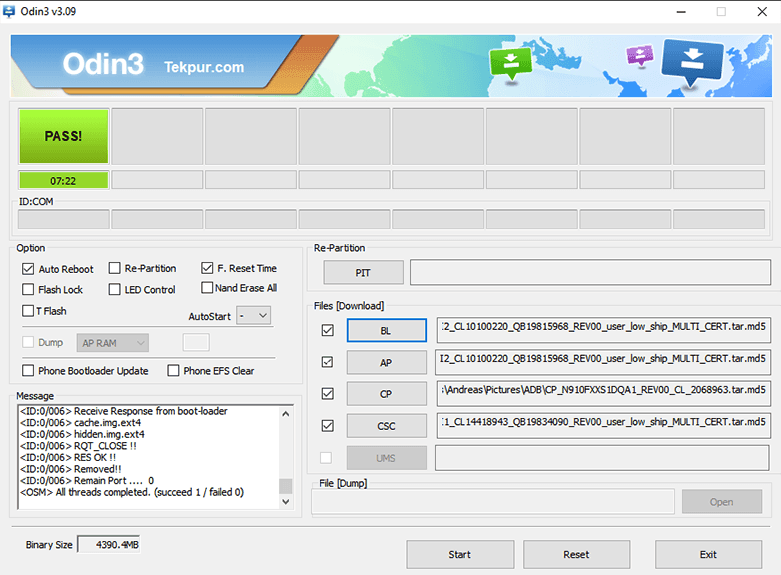Viewport: 781px width, 575px height.
Task: Minimize the Odin3 window
Action: [681, 11]
